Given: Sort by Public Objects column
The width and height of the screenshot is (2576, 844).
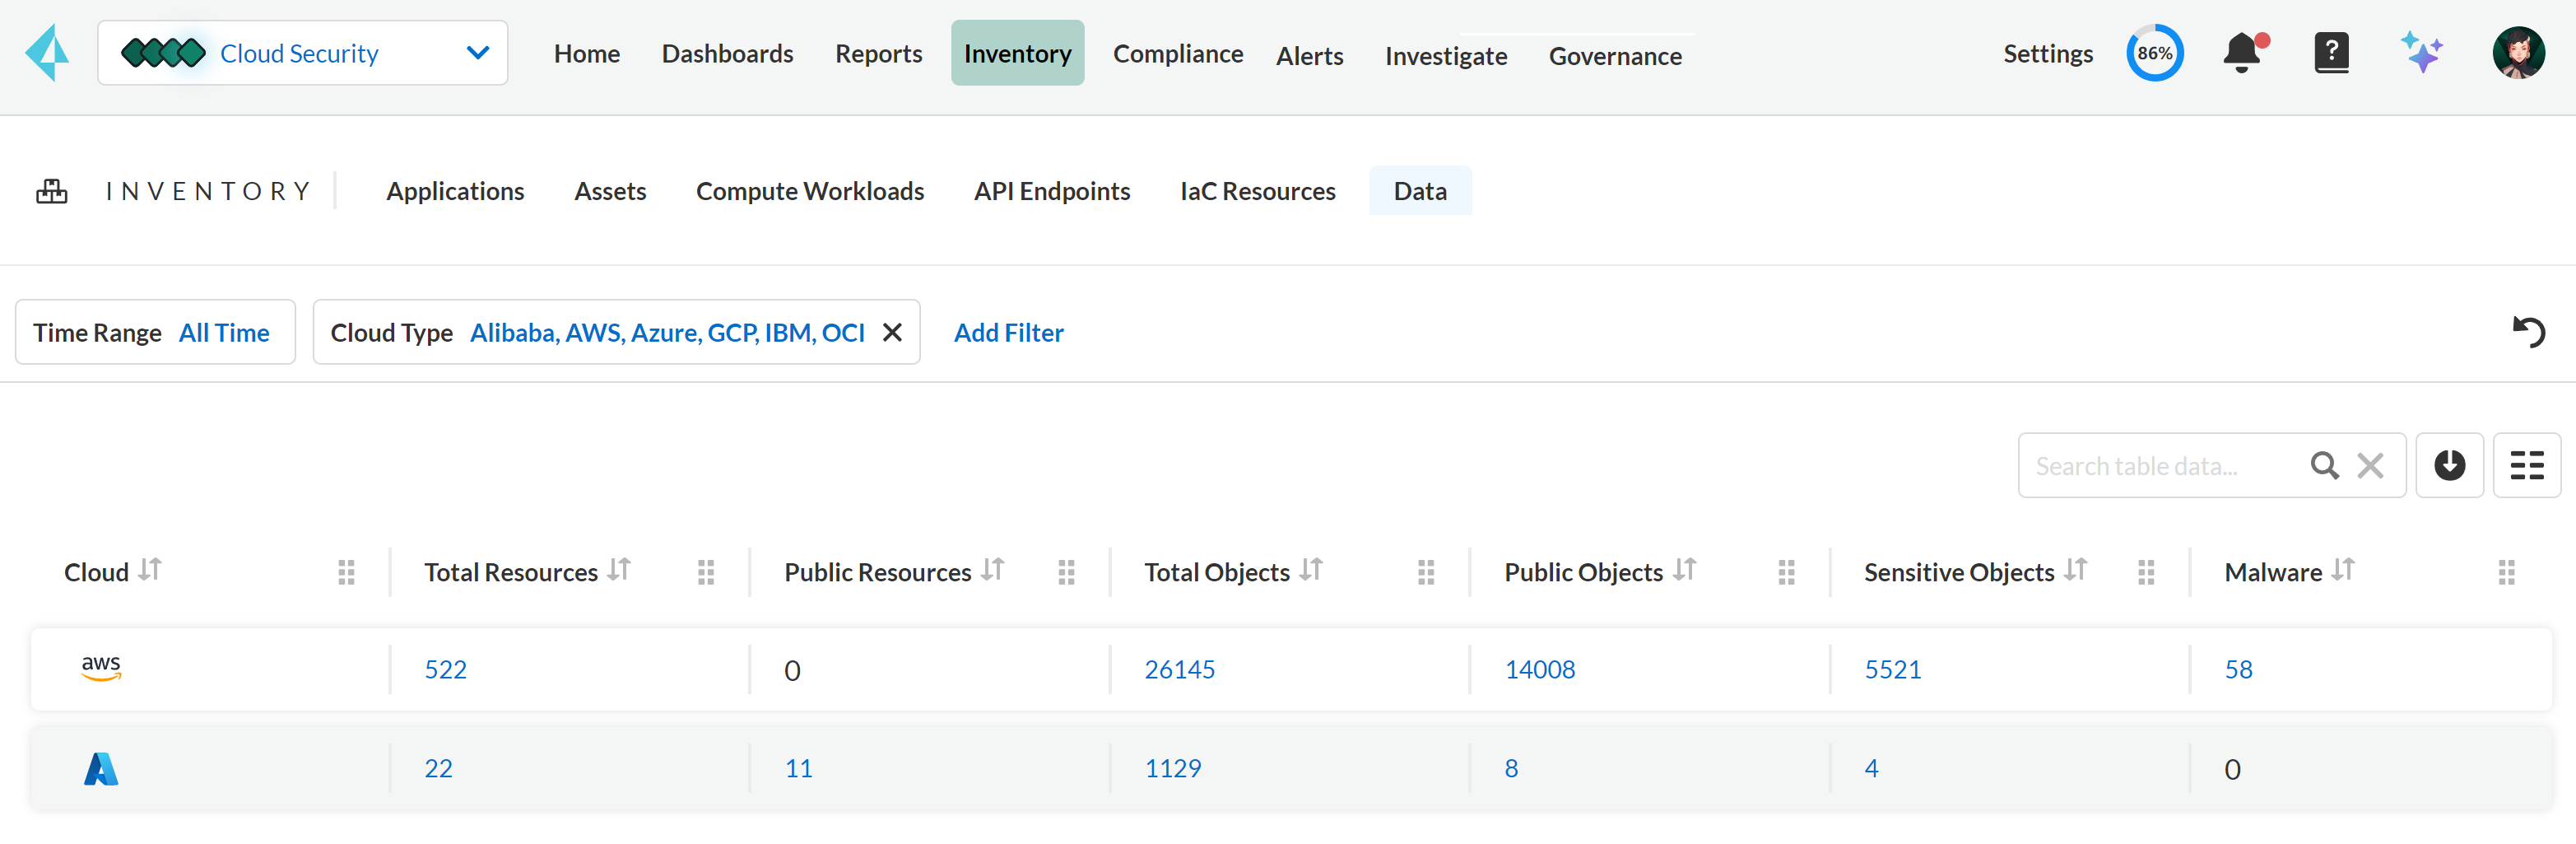Looking at the screenshot, I should 1684,570.
